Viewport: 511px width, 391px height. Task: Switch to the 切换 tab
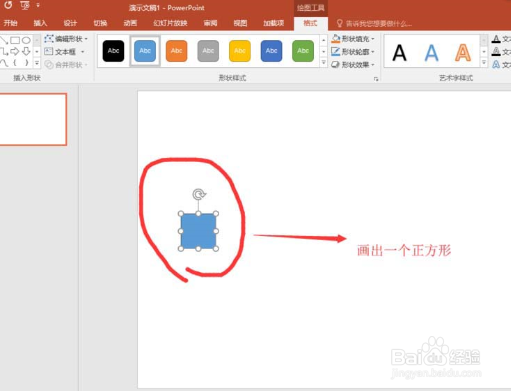pos(100,23)
